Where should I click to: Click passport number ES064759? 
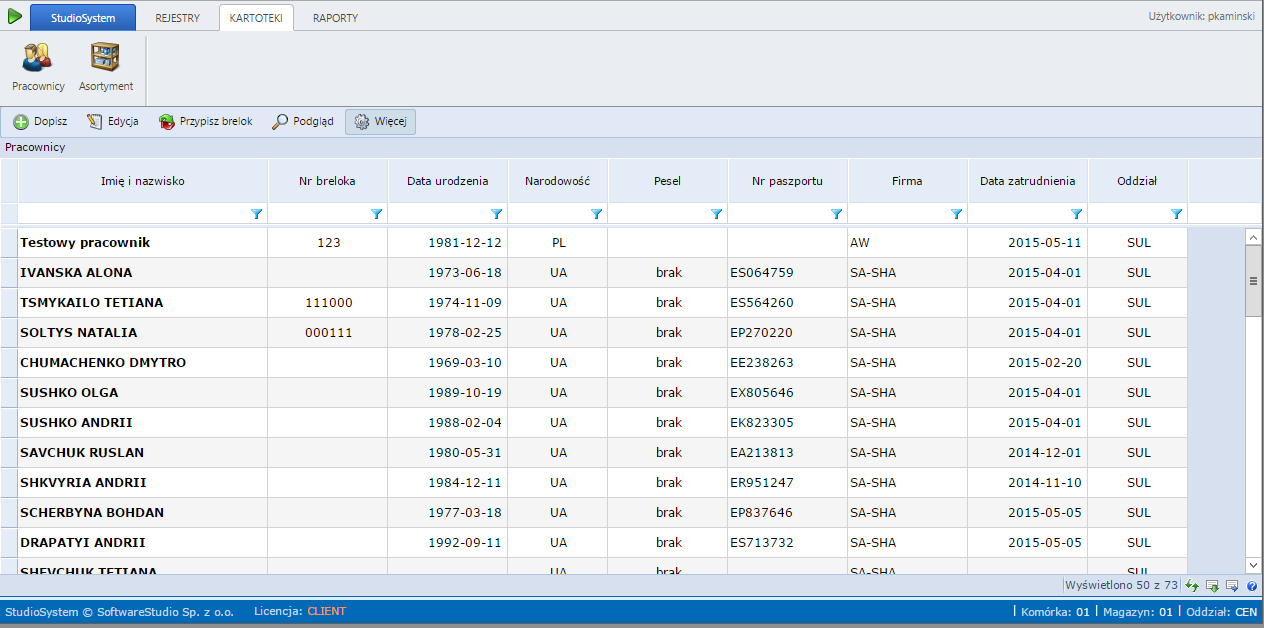(x=762, y=273)
